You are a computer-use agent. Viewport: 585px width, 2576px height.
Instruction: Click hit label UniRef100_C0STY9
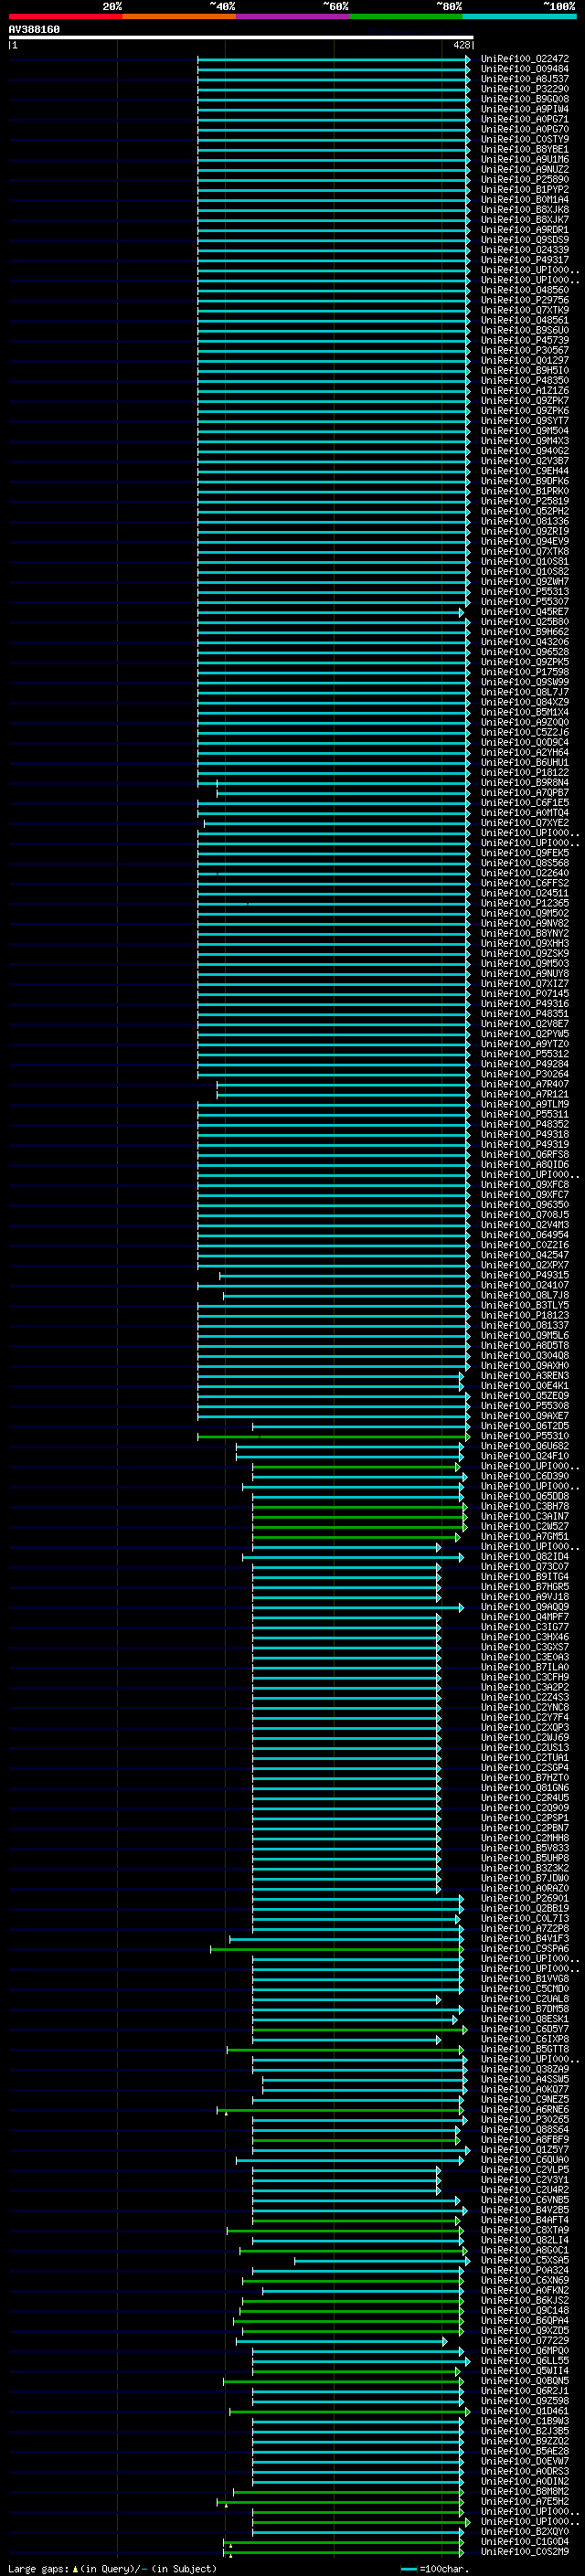(525, 139)
